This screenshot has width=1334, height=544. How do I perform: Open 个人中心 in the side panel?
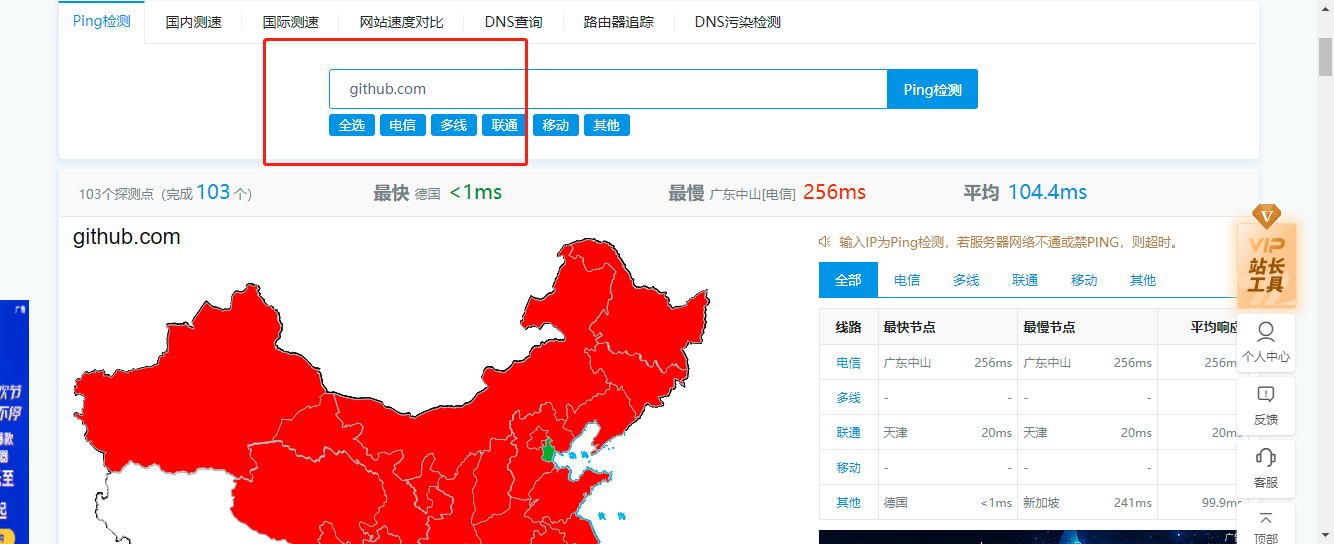click(x=1266, y=342)
